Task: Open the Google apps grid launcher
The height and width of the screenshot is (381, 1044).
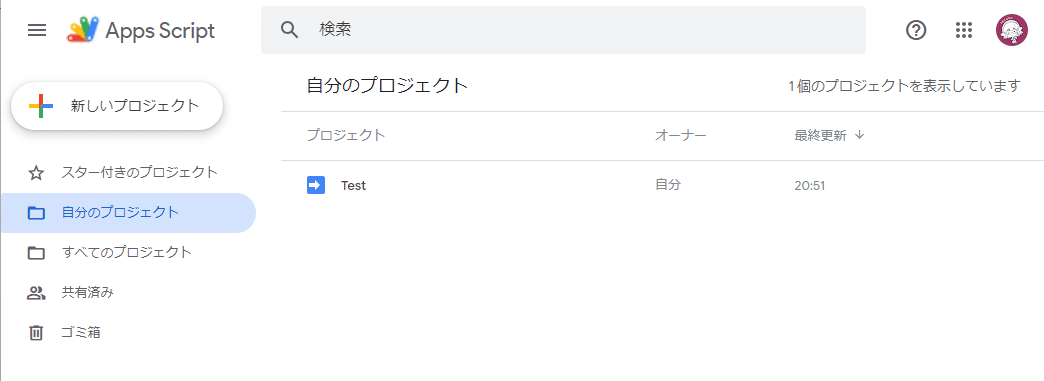Action: [x=963, y=30]
